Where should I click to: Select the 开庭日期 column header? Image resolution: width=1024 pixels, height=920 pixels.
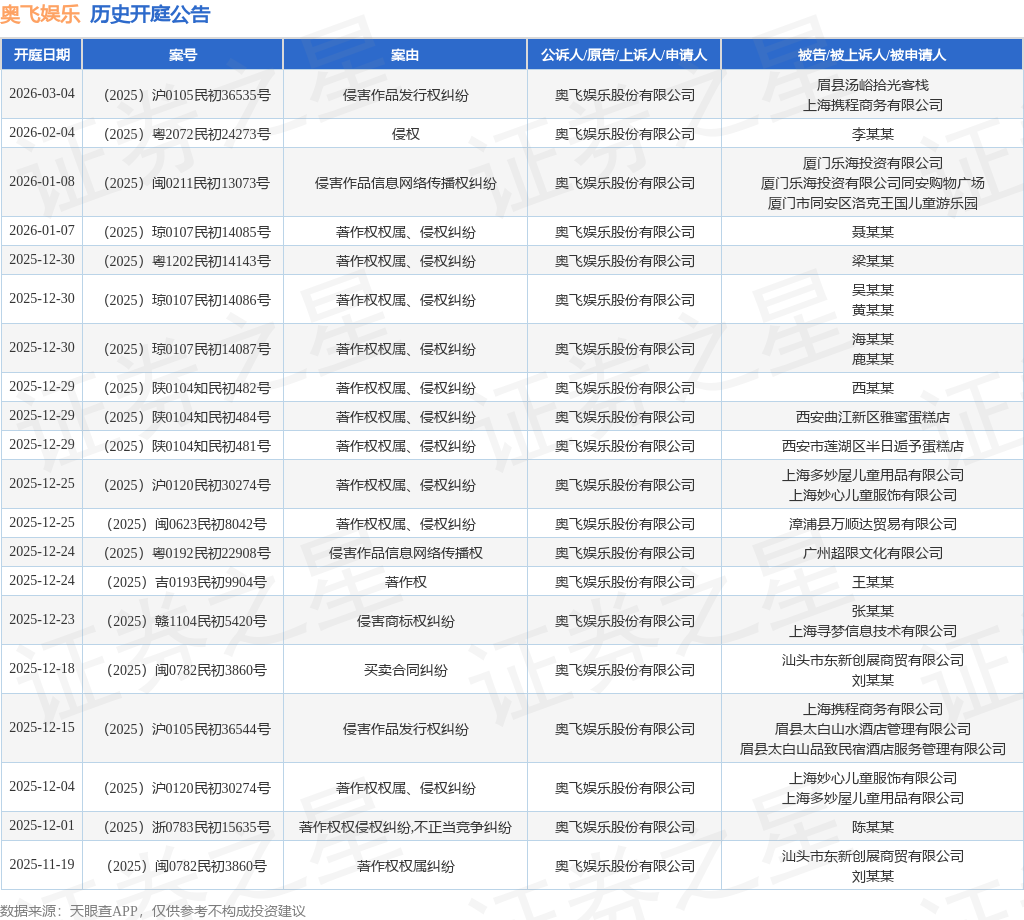[x=42, y=55]
